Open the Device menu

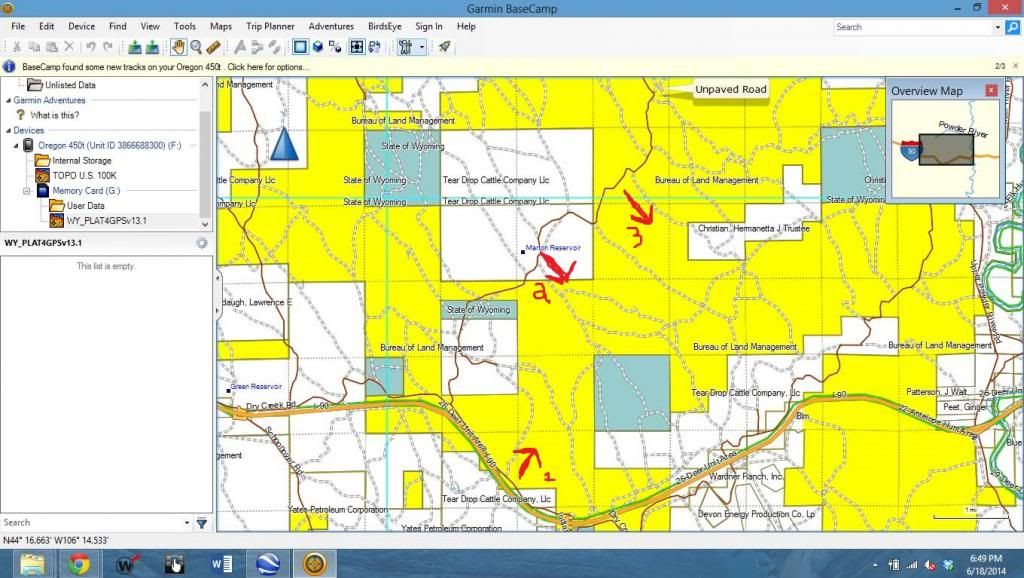82,26
